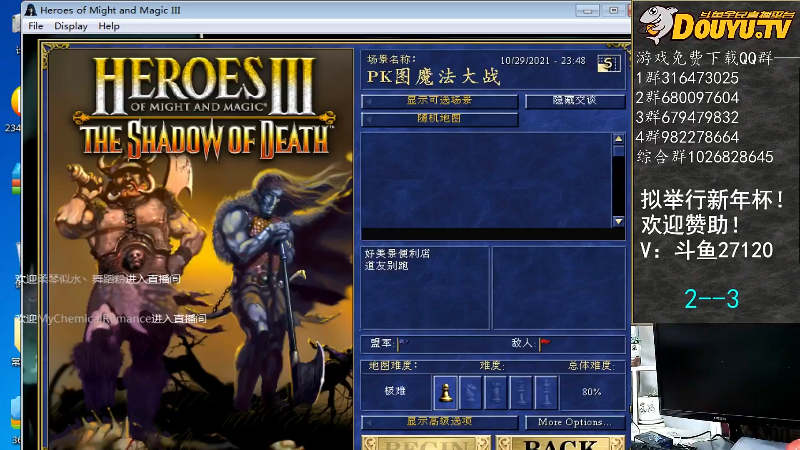Expand 显示高级选项 advanced options

coord(440,422)
